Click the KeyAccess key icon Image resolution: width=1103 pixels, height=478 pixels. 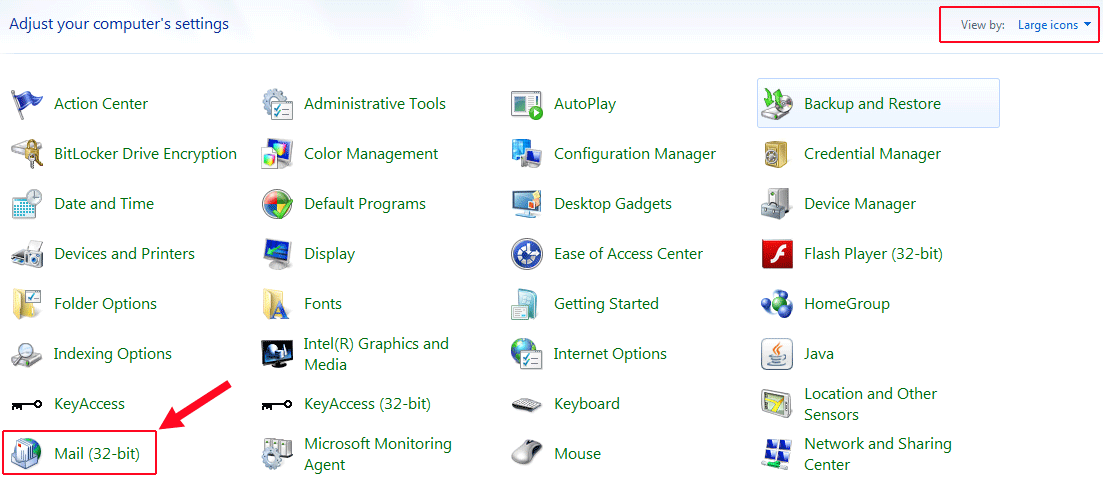click(27, 404)
